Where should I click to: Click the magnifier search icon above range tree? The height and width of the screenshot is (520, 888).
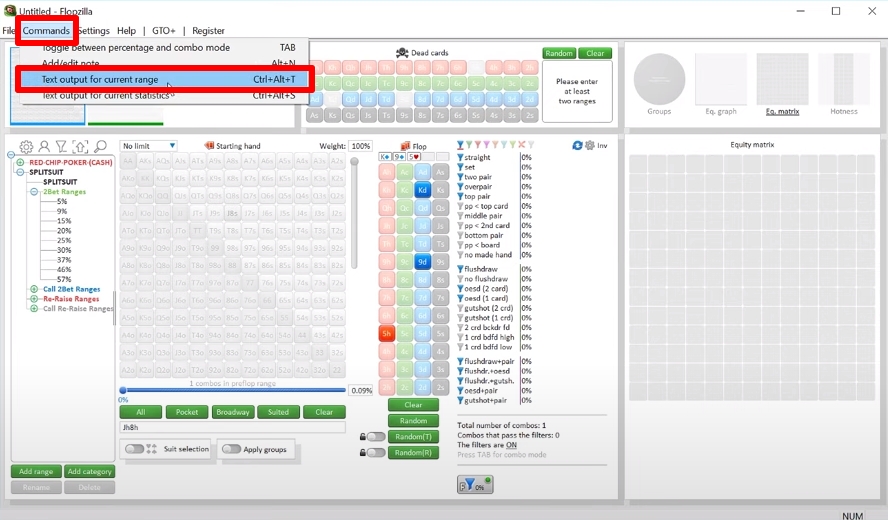pos(100,147)
